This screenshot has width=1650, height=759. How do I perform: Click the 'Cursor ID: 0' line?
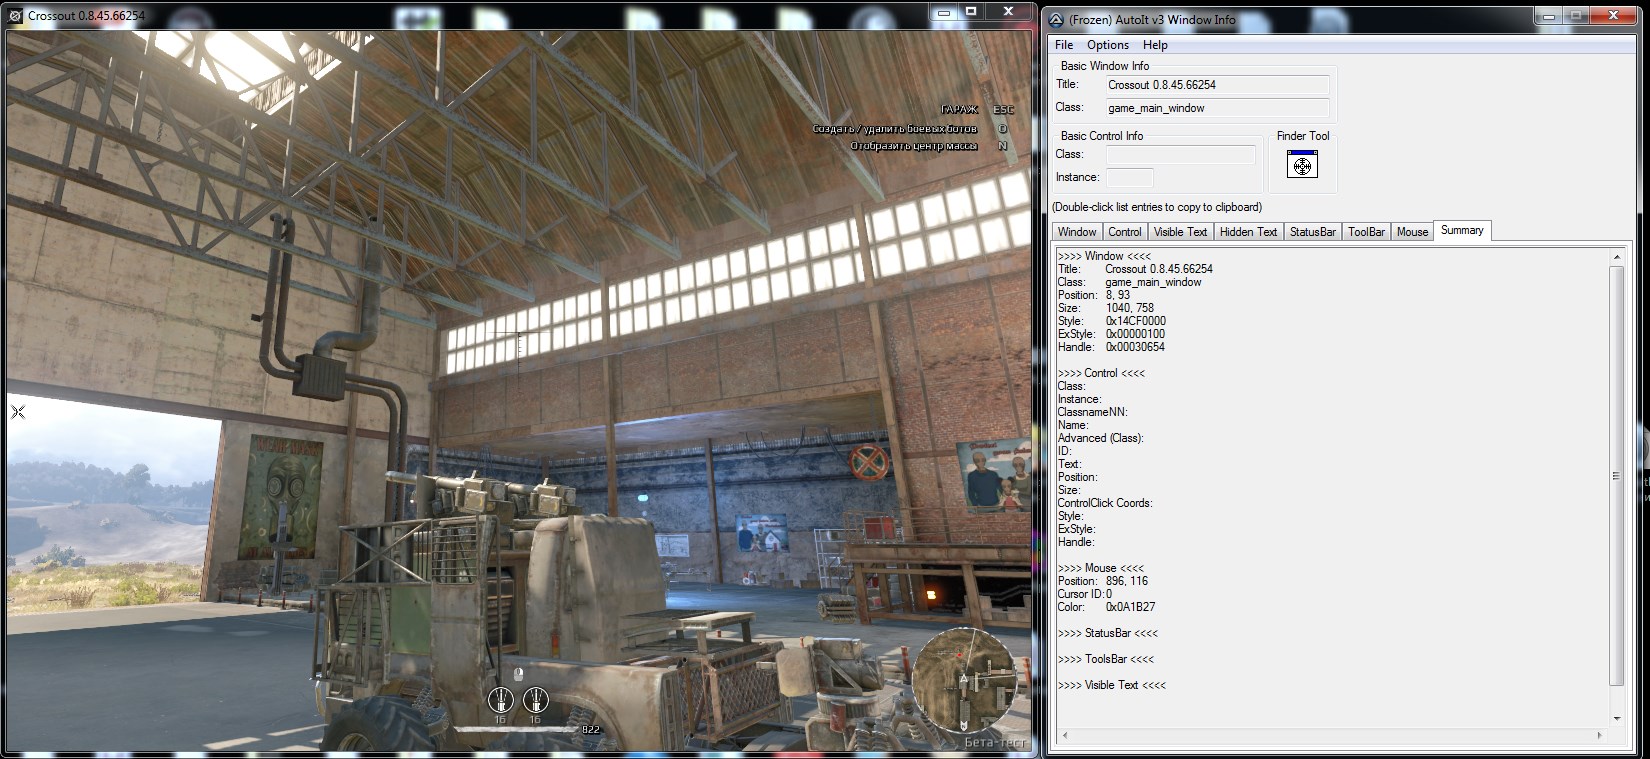pyautogui.click(x=1085, y=594)
